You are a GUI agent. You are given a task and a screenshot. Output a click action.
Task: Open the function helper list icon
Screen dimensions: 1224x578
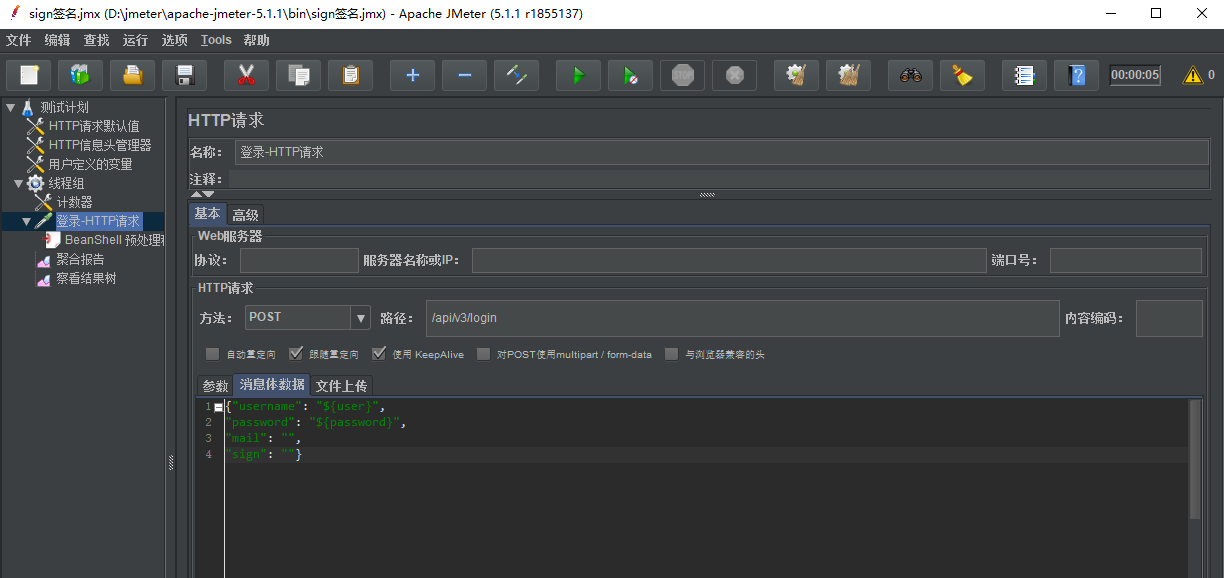1024,75
